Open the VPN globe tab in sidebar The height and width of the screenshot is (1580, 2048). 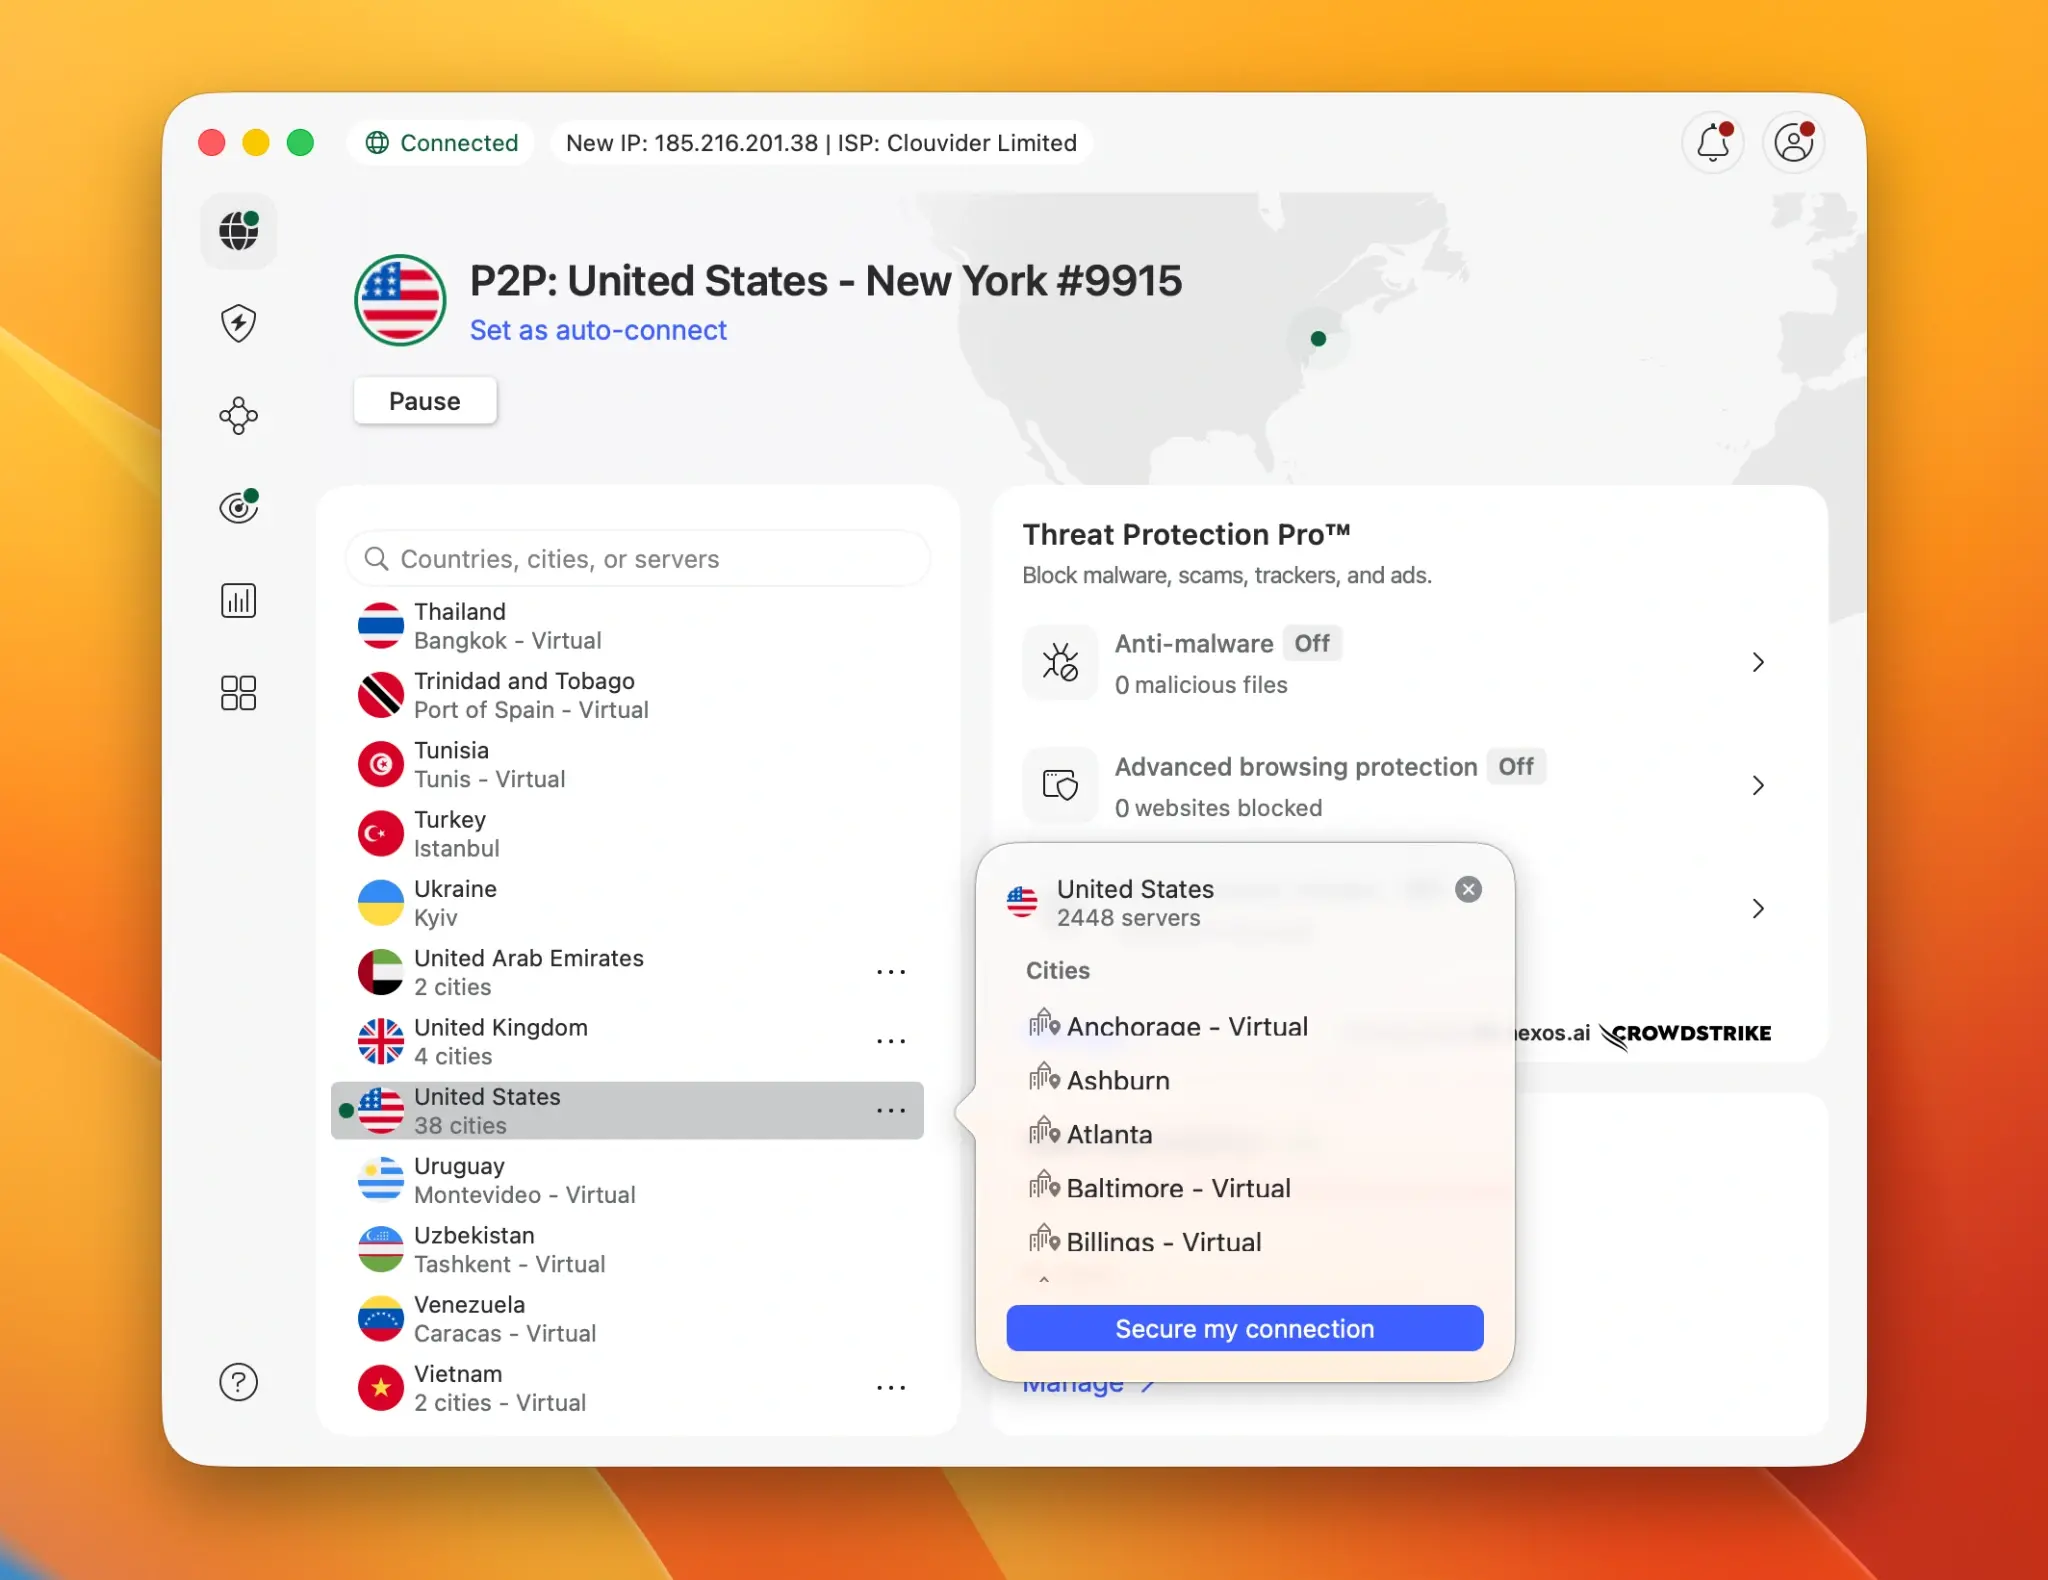(238, 231)
